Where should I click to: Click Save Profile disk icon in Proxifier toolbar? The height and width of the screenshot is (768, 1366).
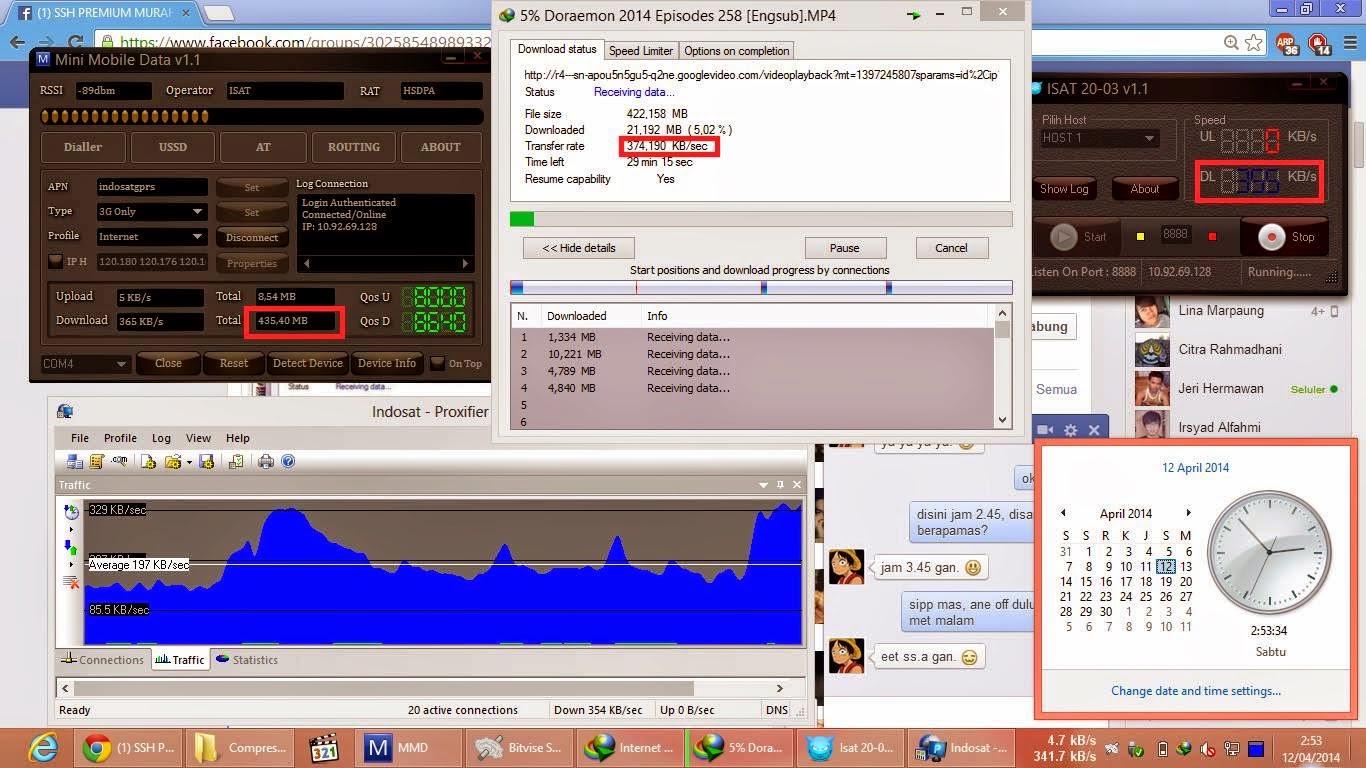pyautogui.click(x=206, y=461)
